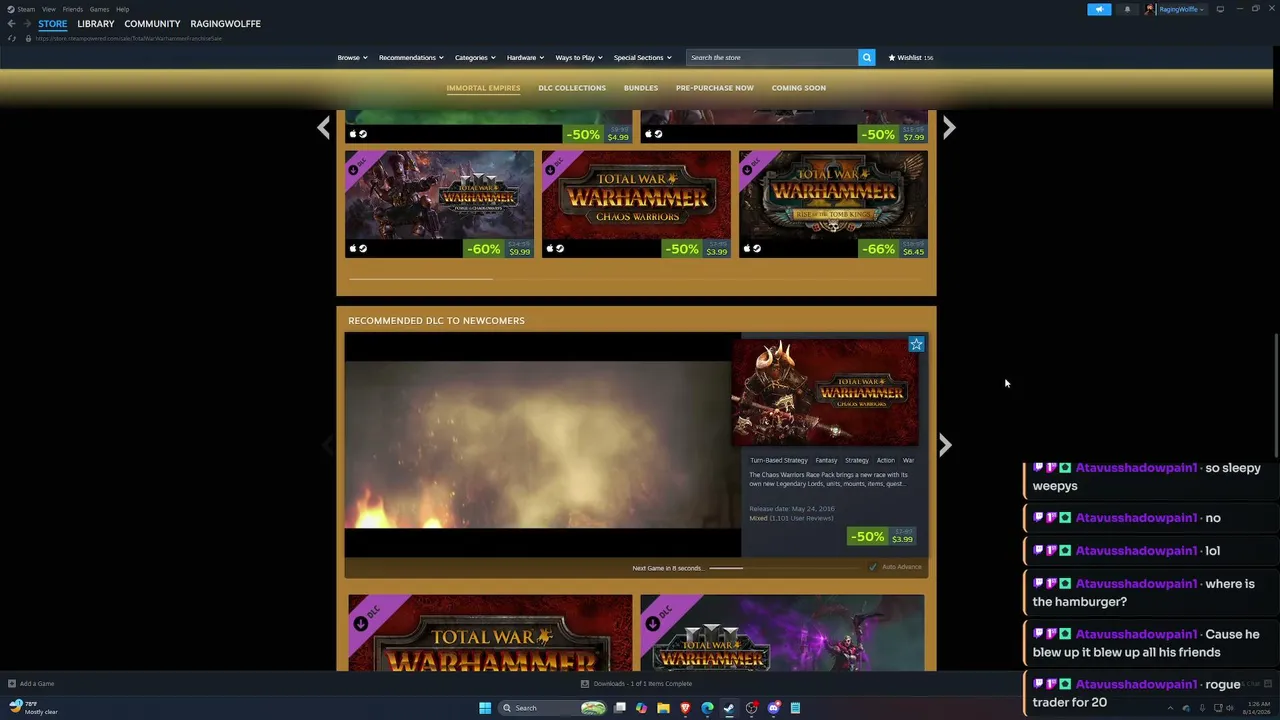Reload the store page
The image size is (1280, 720).
[12, 38]
